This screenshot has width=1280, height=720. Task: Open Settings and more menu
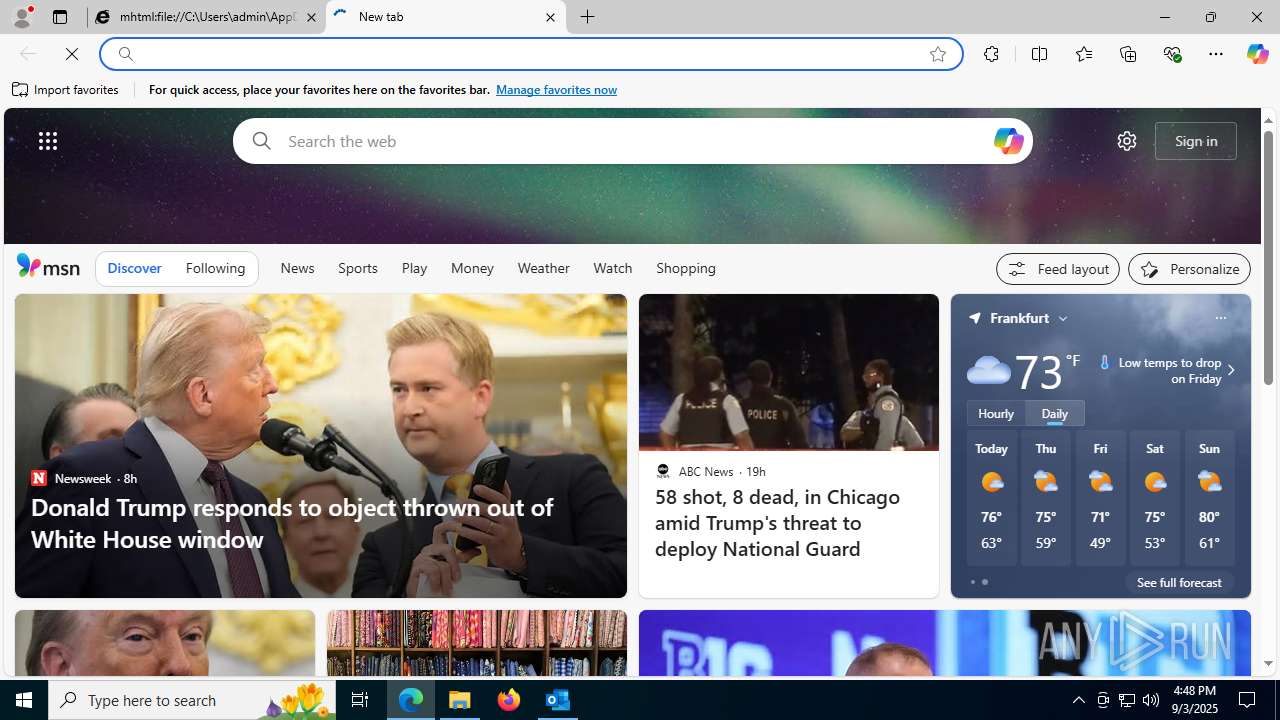1216,54
